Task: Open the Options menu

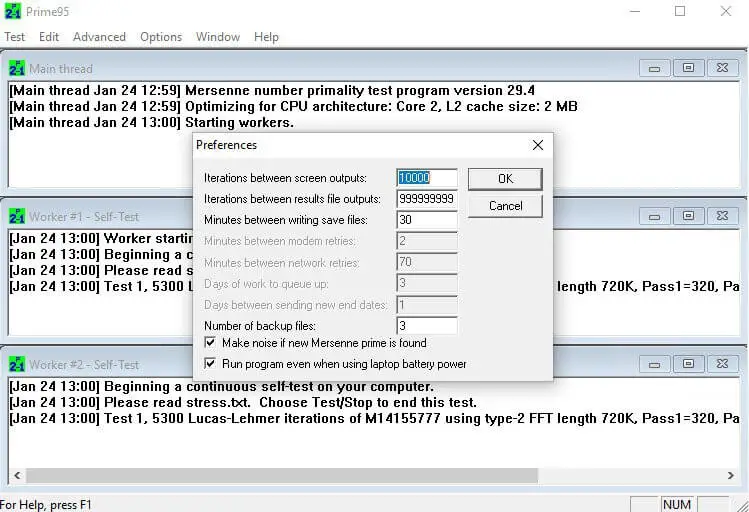Action: 161,37
